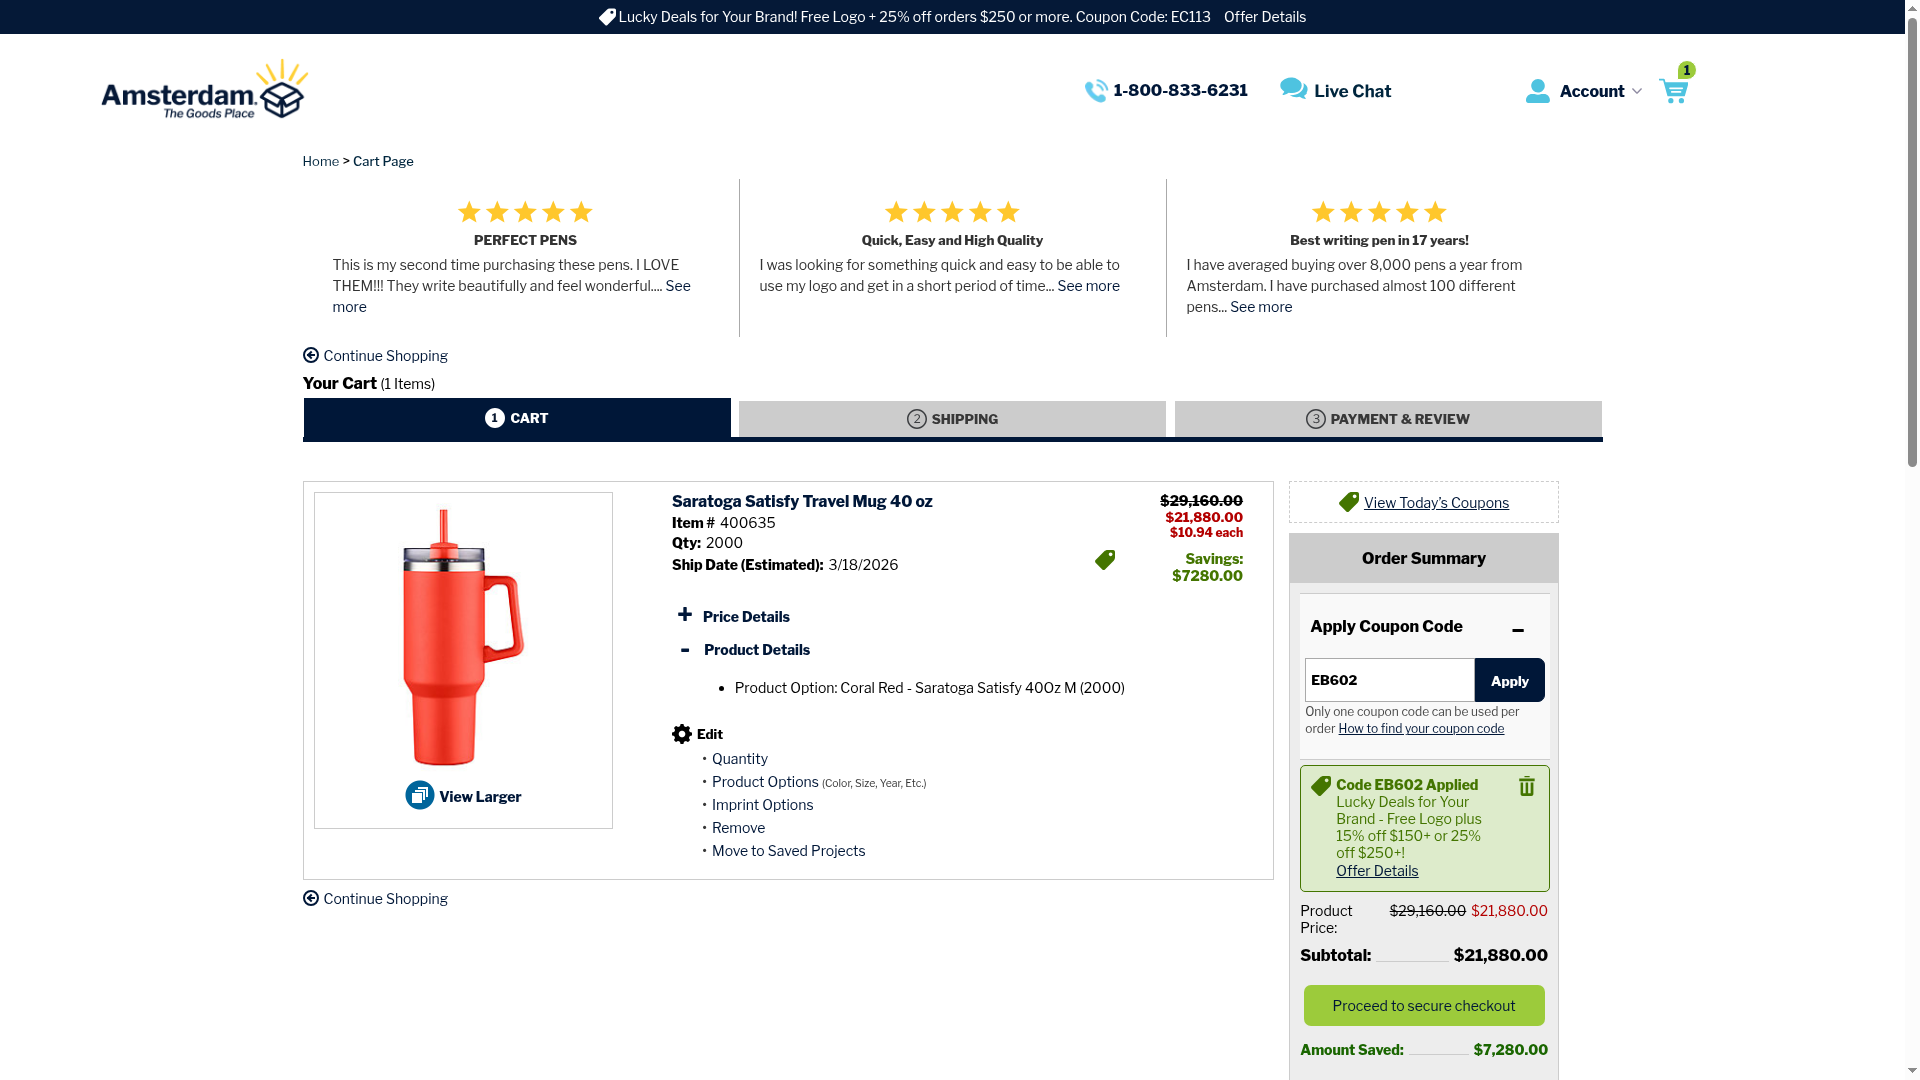Click the Live Chat bubble icon
Image resolution: width=1920 pixels, height=1080 pixels.
click(x=1293, y=89)
